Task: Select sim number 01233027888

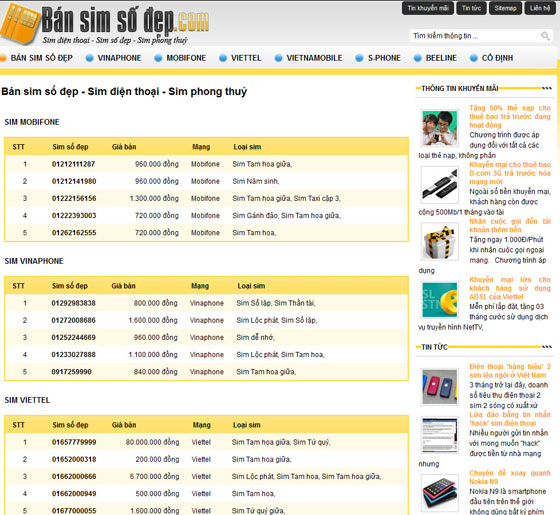Action: click(x=74, y=354)
